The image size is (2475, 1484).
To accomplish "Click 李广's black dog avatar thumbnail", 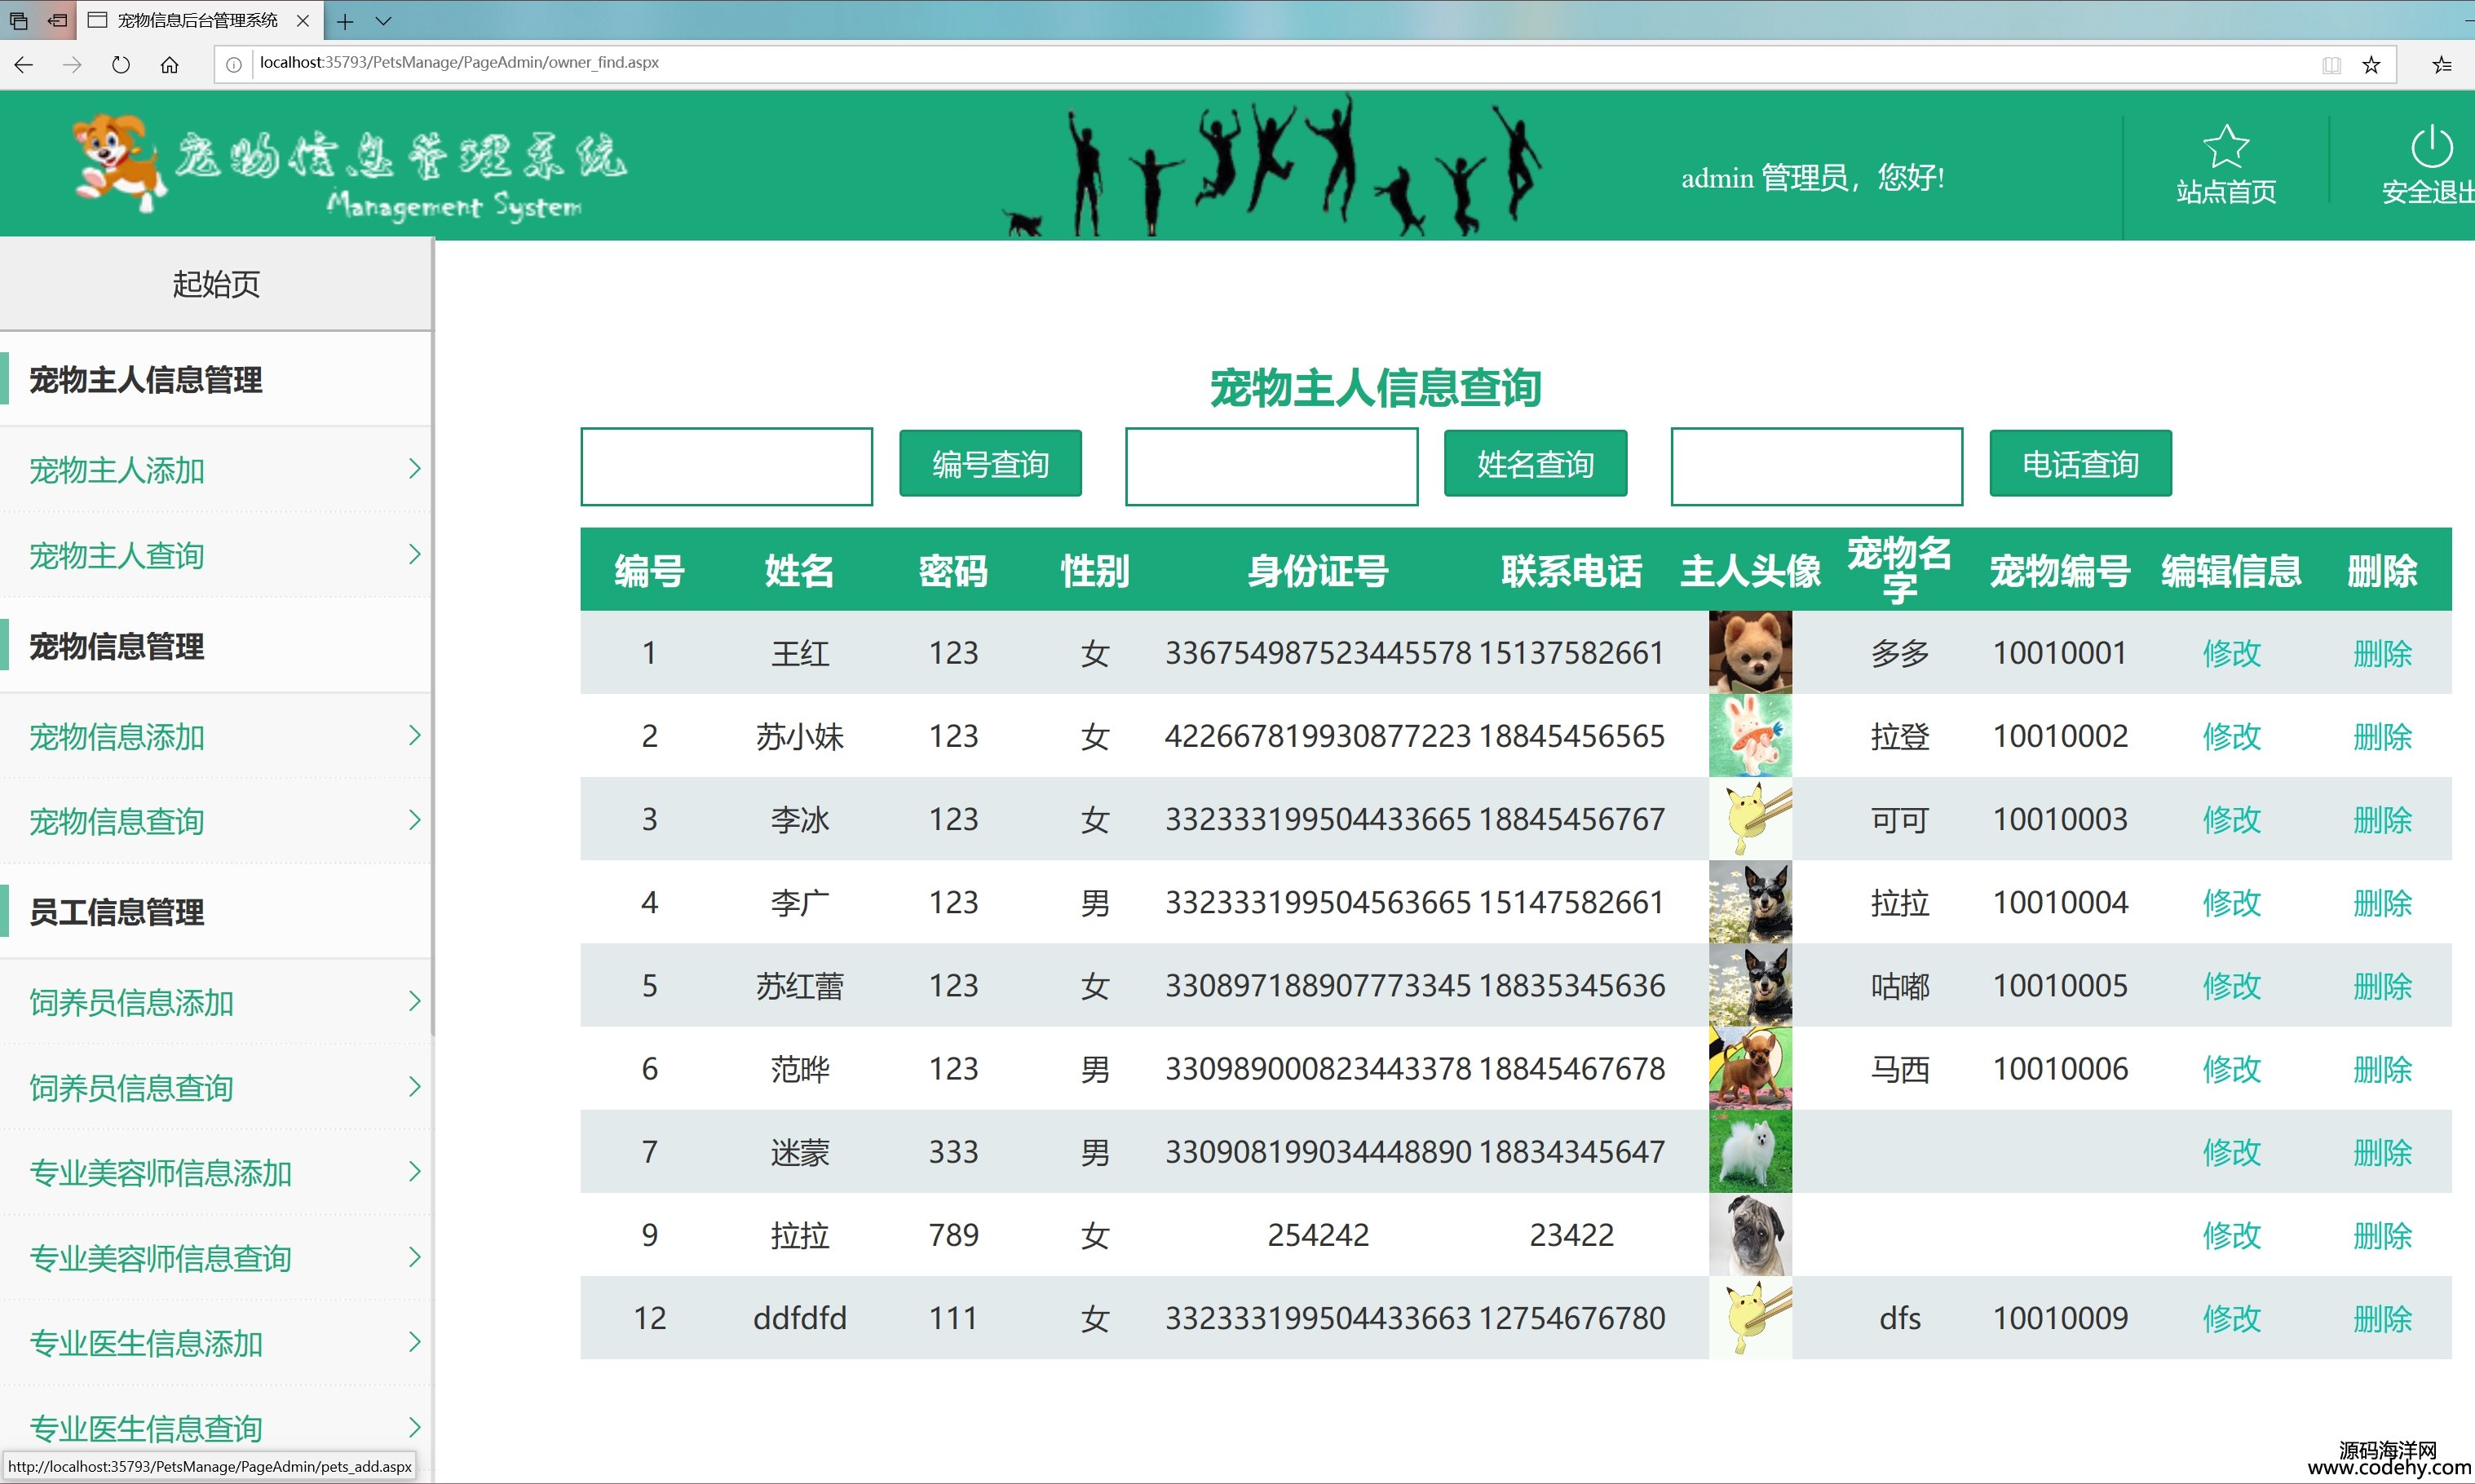I will (1751, 902).
